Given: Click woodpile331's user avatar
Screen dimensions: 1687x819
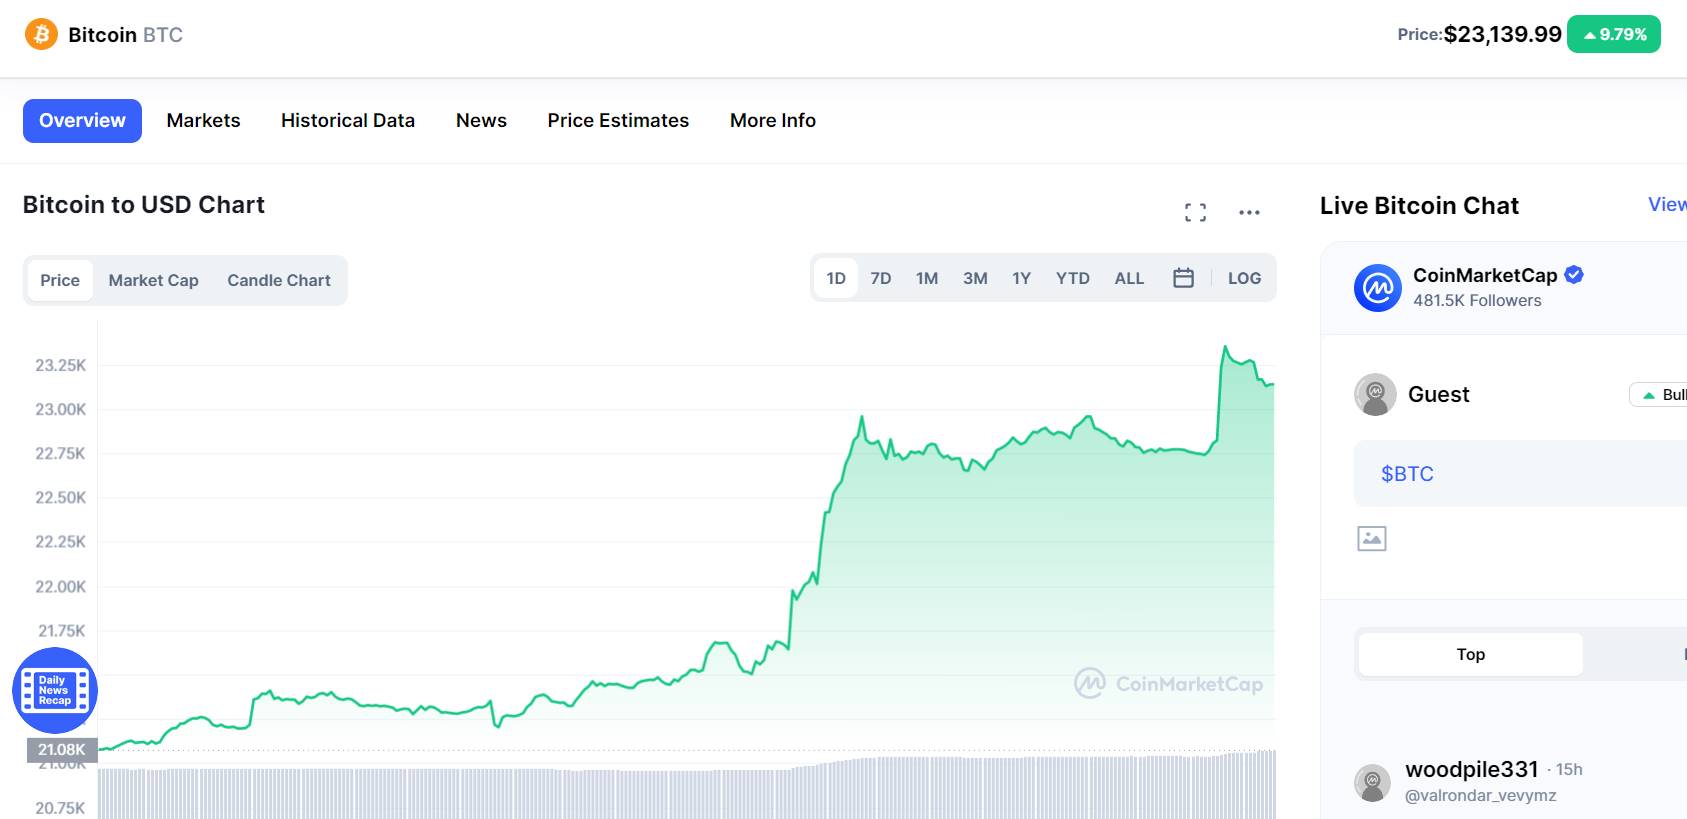Looking at the screenshot, I should tap(1372, 782).
